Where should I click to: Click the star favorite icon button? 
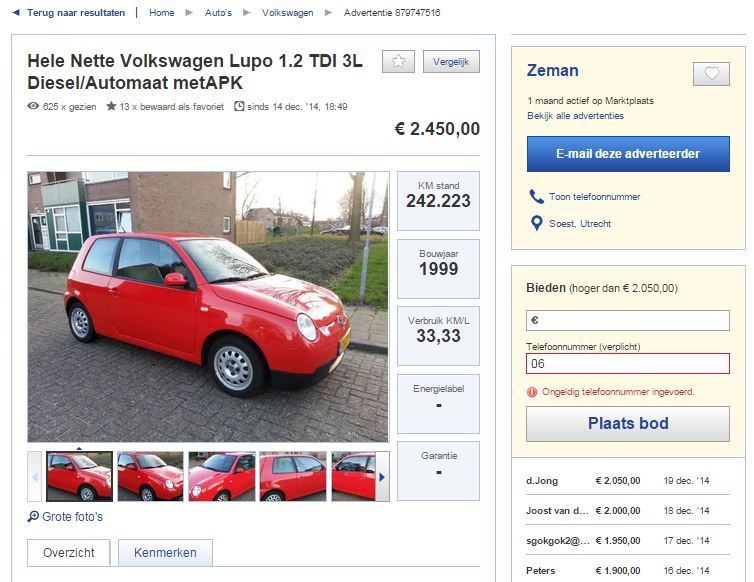[x=398, y=62]
